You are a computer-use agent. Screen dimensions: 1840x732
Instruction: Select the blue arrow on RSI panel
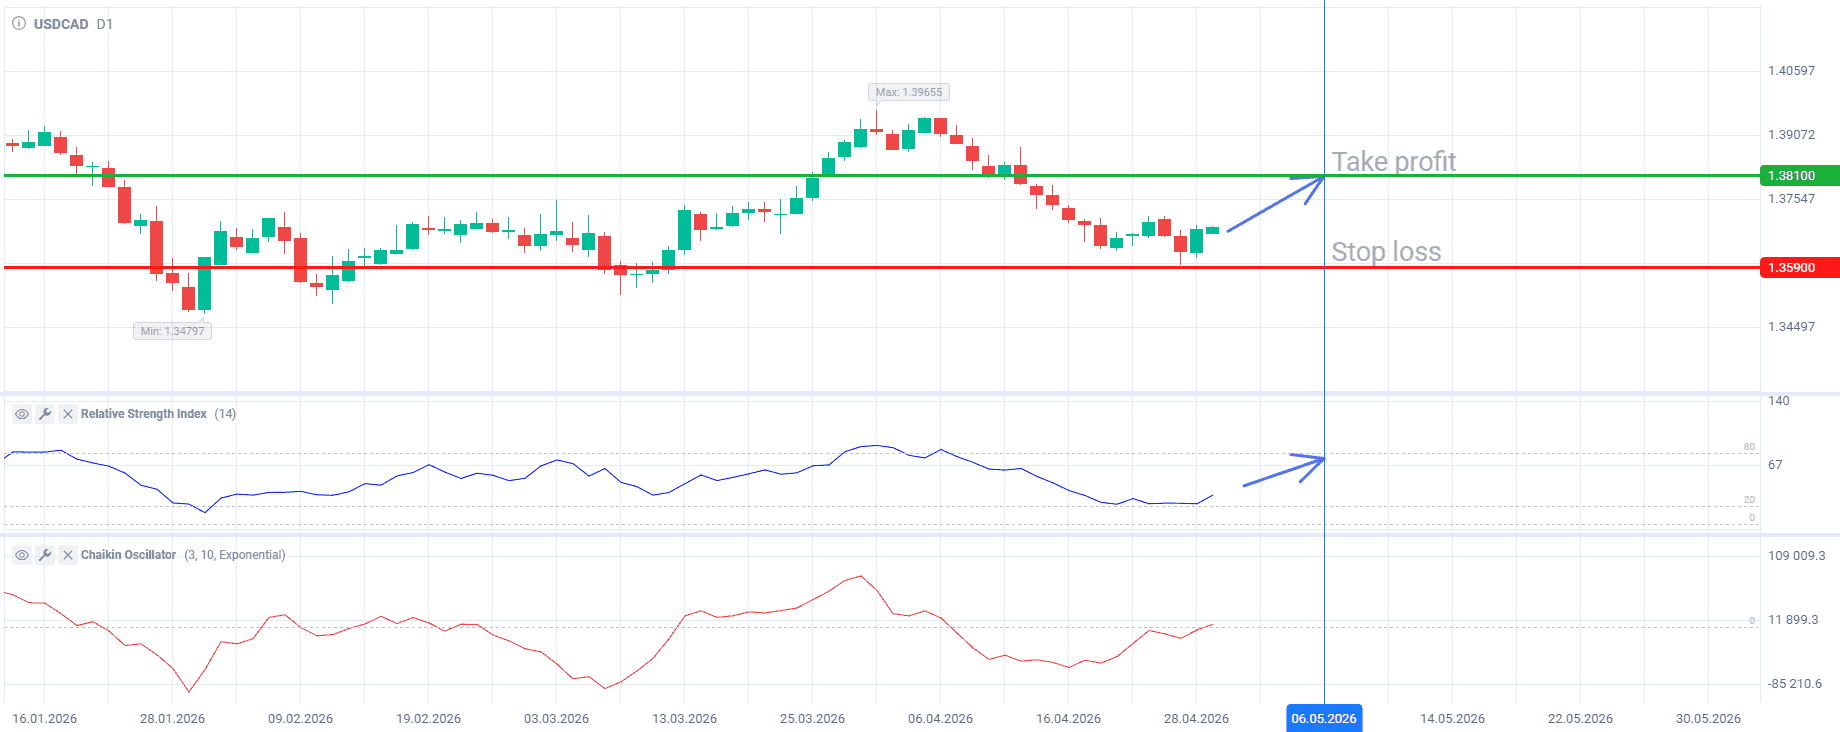coord(1284,470)
